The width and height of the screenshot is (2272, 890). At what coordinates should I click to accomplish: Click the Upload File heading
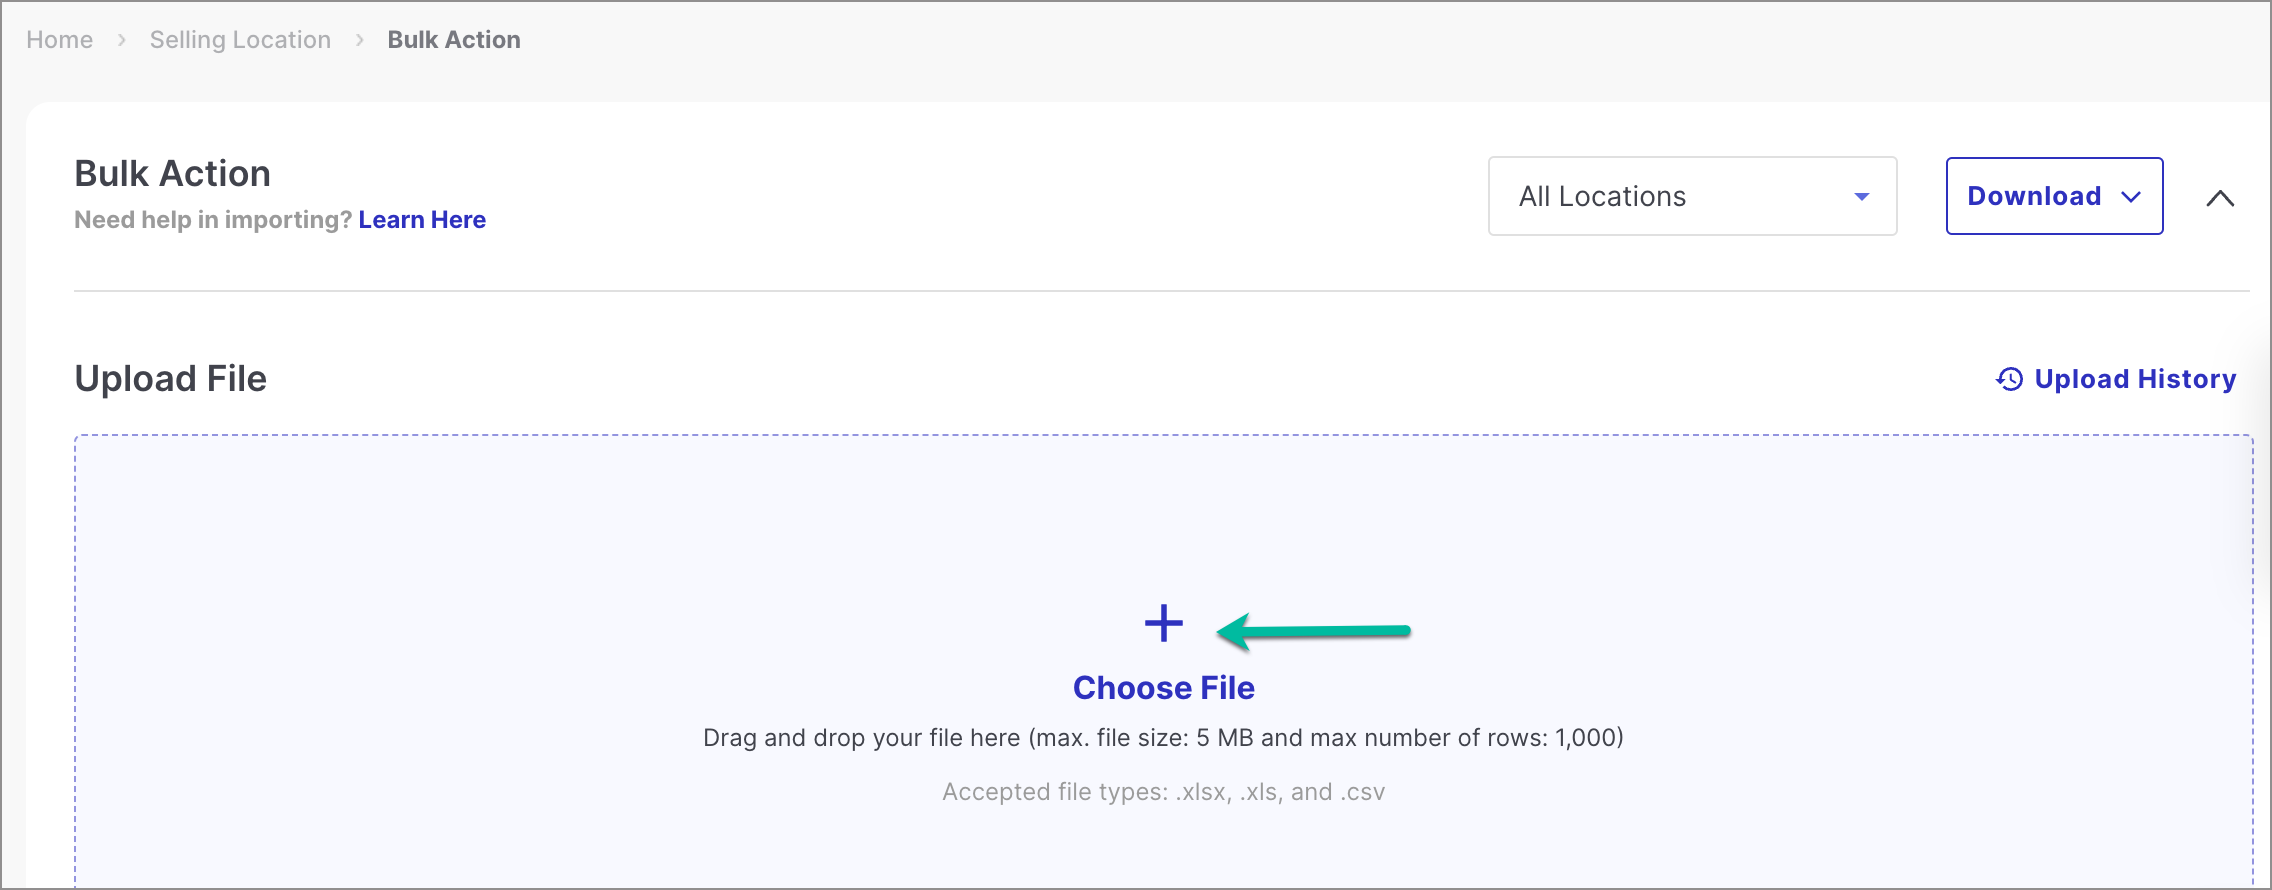pos(170,379)
